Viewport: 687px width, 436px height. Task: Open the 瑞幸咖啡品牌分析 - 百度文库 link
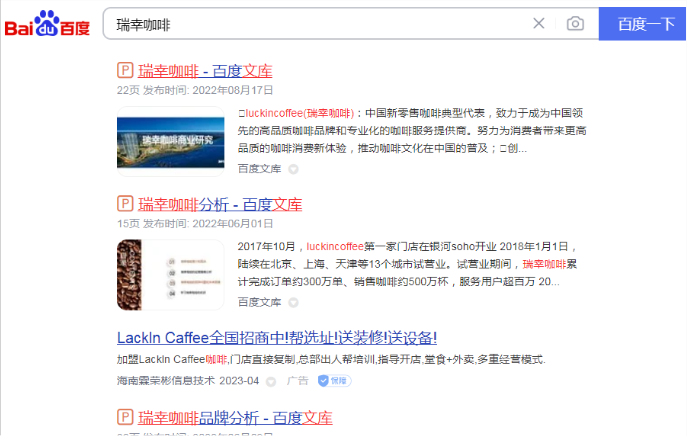(235, 417)
